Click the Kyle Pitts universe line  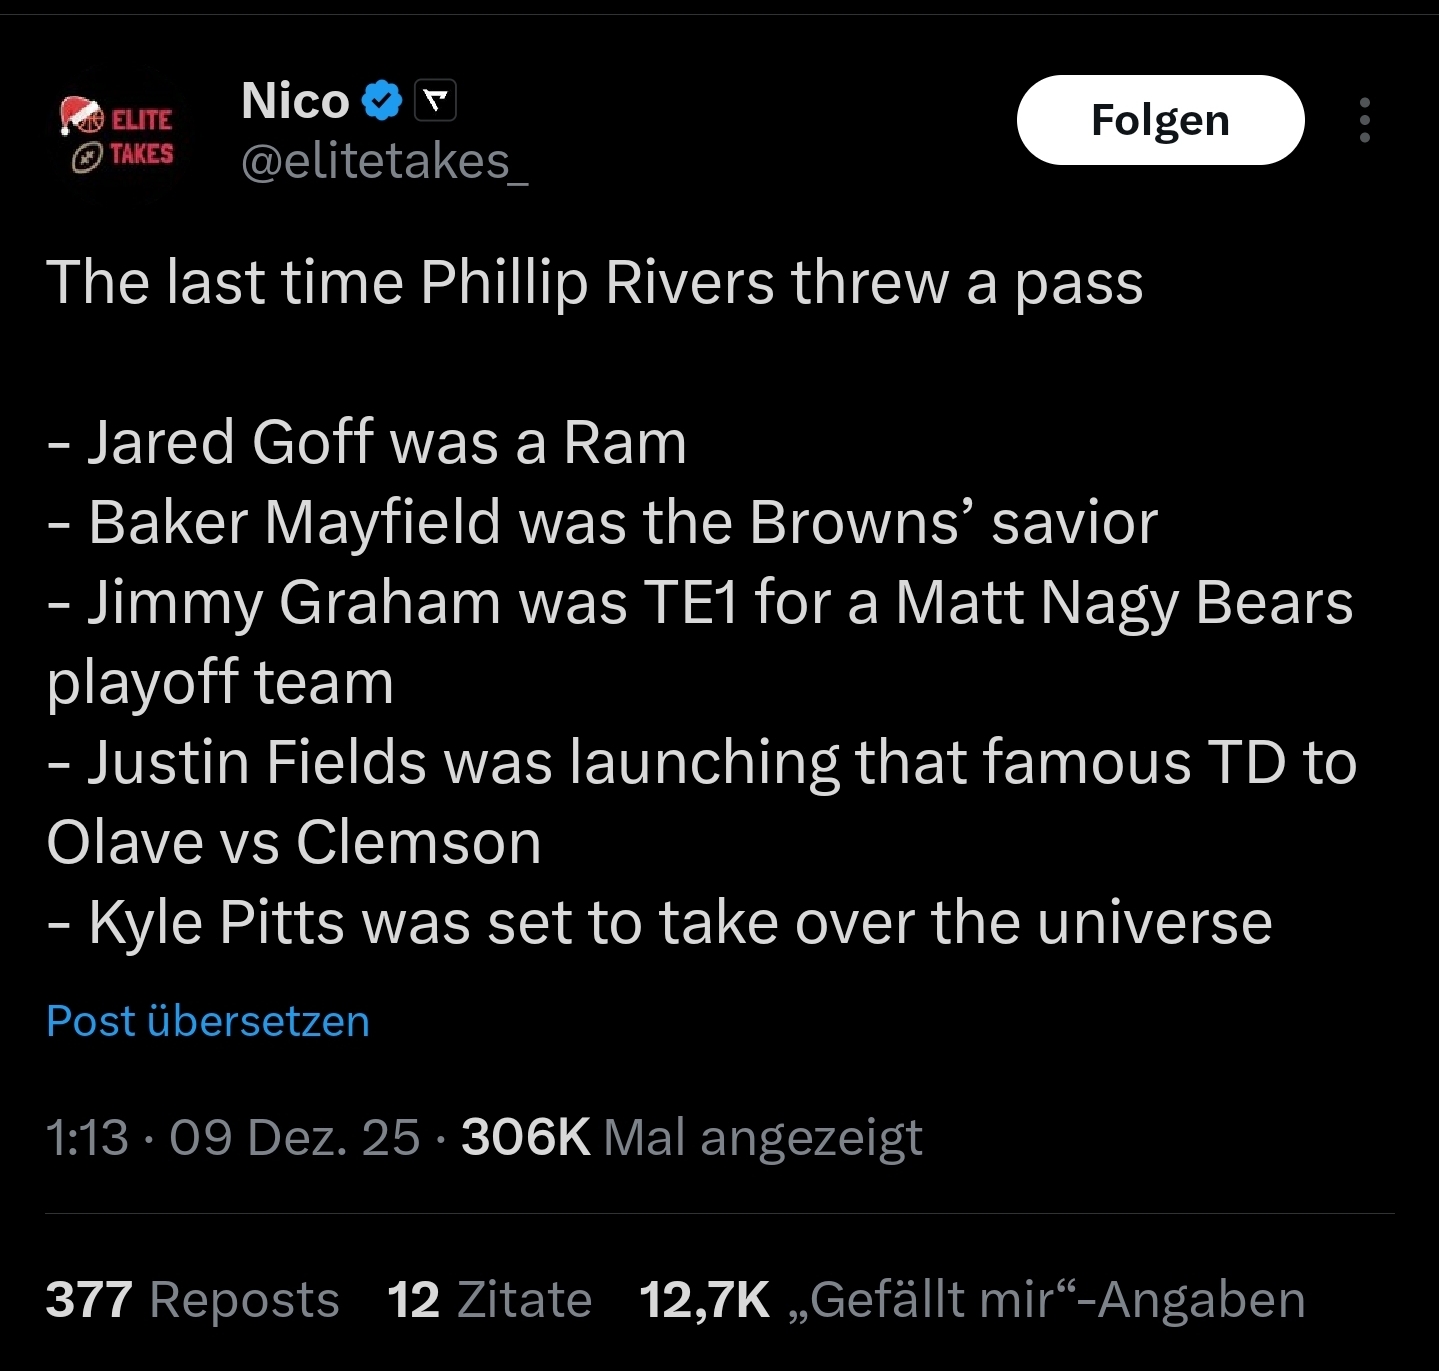point(660,922)
